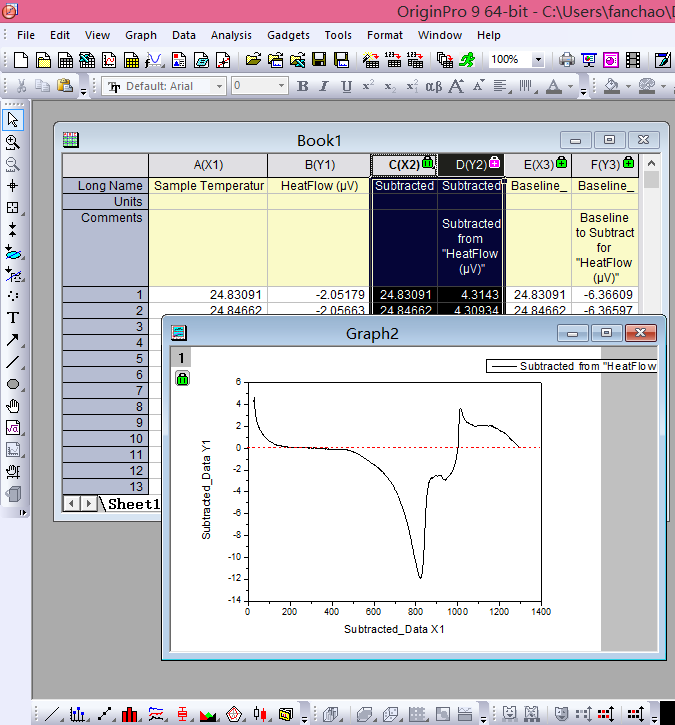675x725 pixels.
Task: Open the zoom percentage dropdown
Action: pos(538,60)
